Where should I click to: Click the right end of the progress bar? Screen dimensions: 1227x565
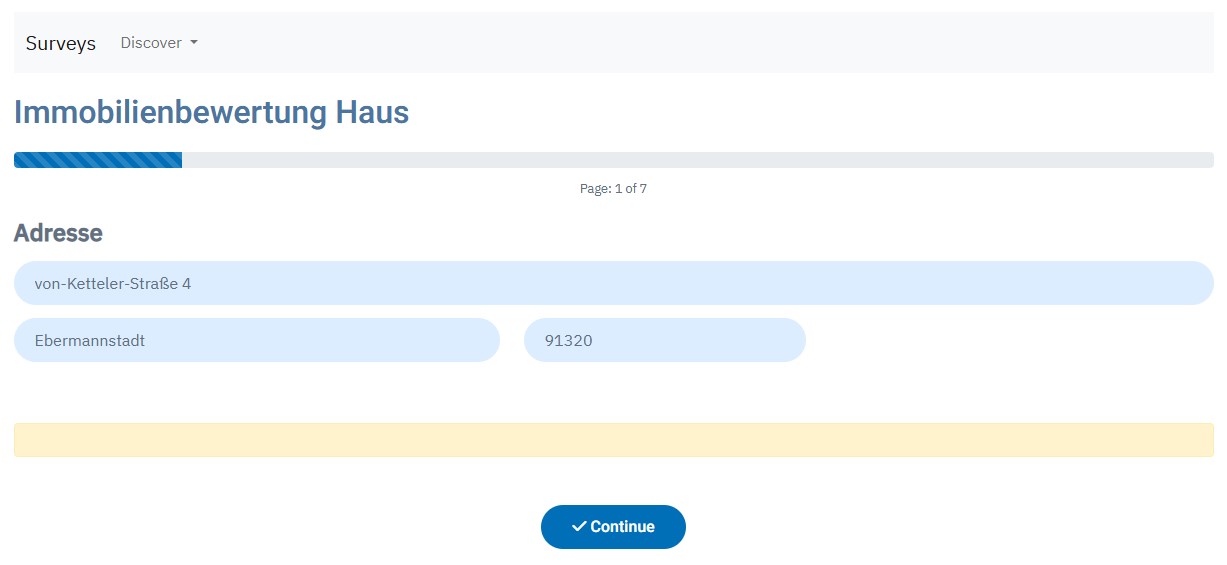point(1207,160)
